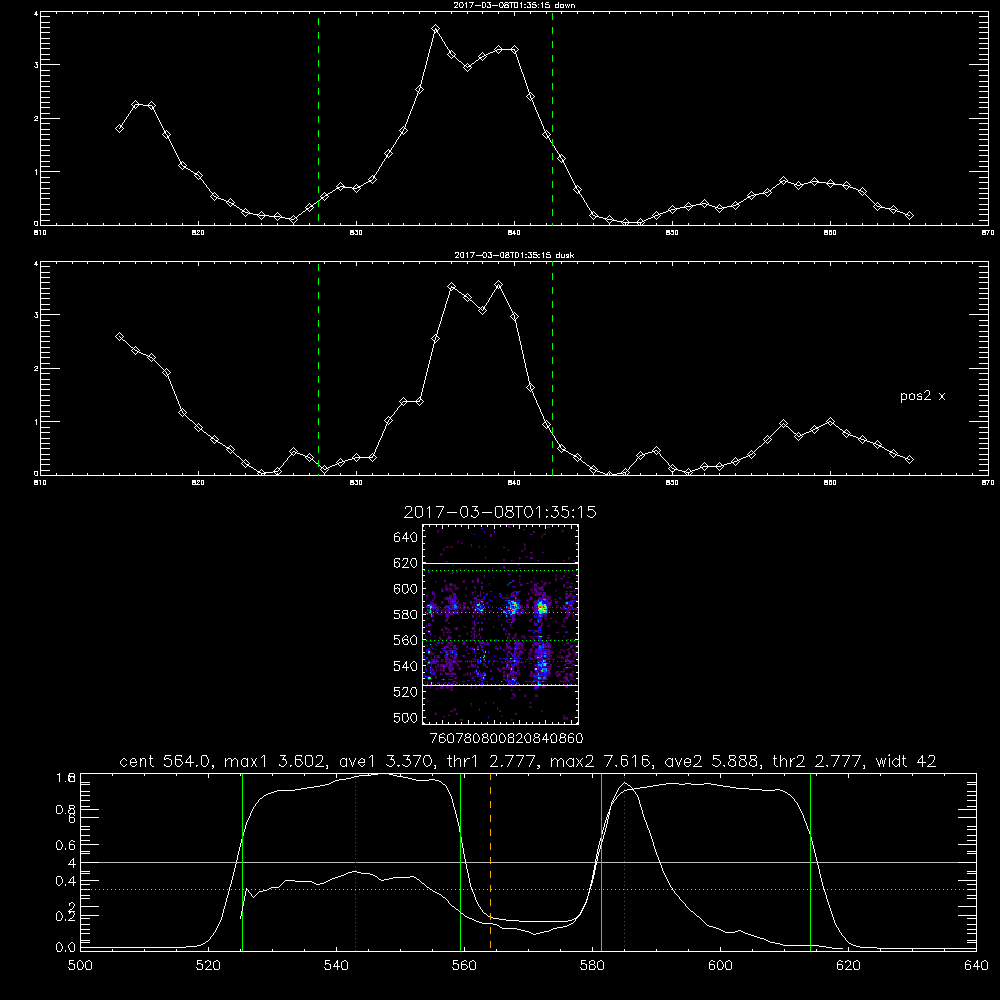
Task: Select the heatmap title '2017-03-08T01:35:15'
Action: click(x=500, y=512)
